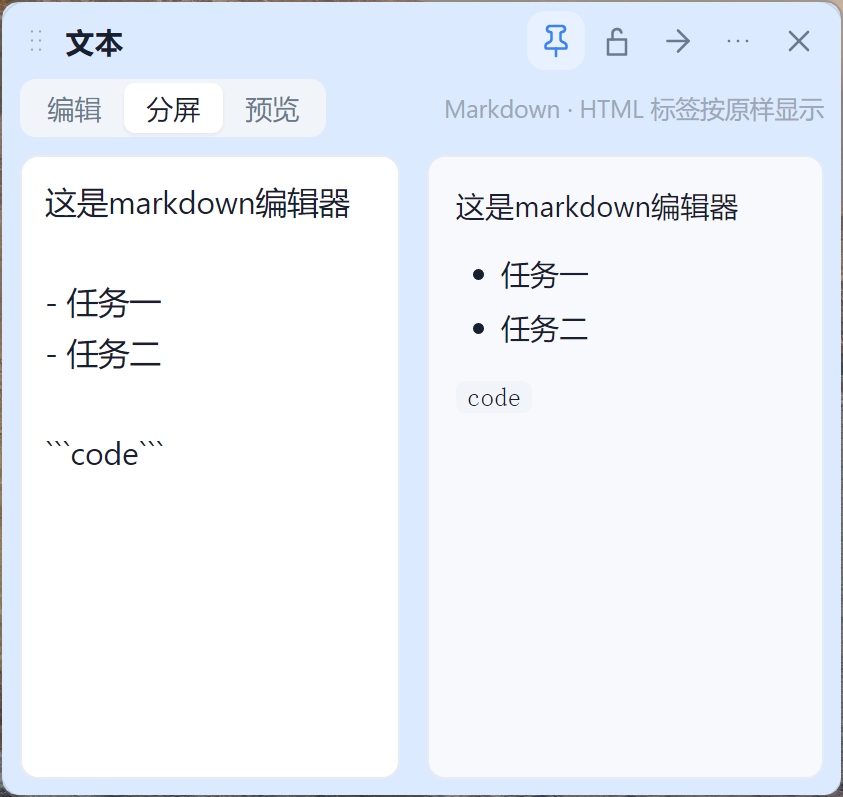
Task: Switch to the 预览 tab
Action: 272,109
